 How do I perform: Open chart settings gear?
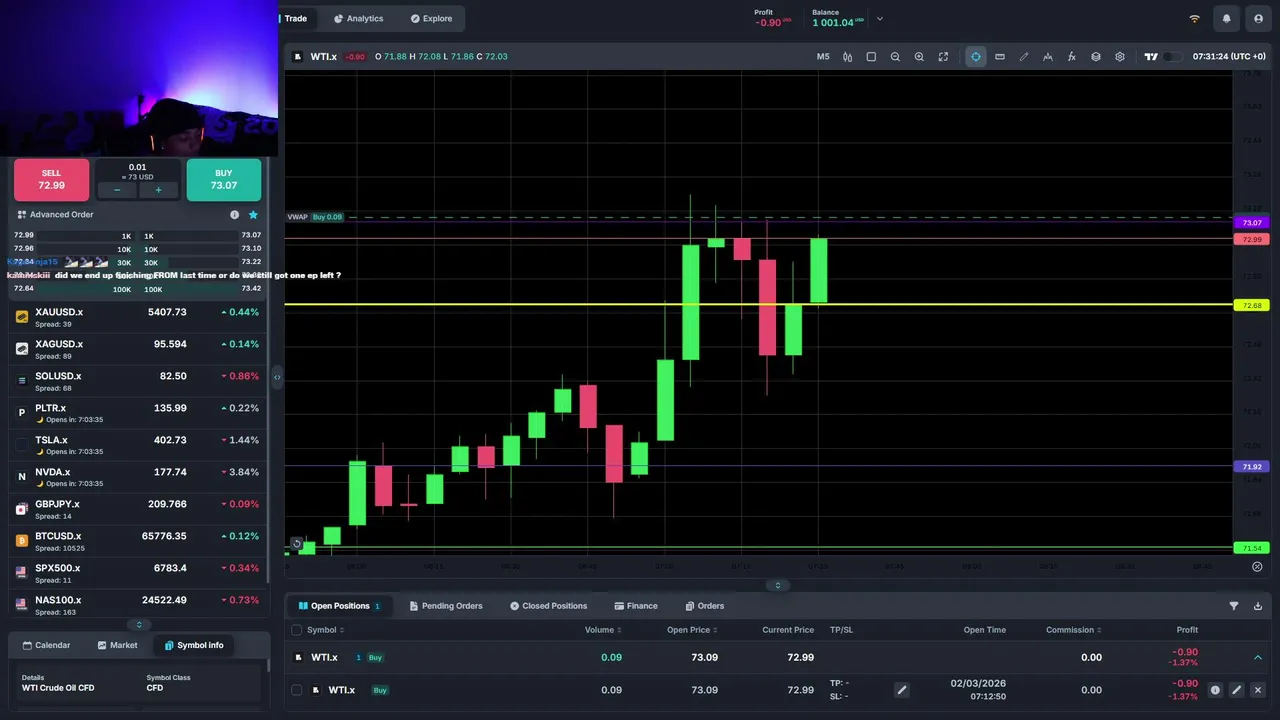click(1120, 57)
